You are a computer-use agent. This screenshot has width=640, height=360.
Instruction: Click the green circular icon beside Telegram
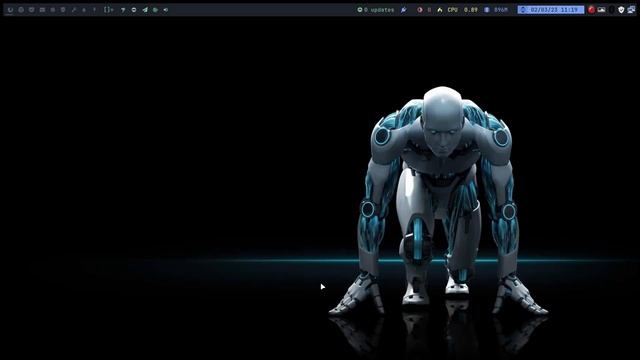(156, 10)
